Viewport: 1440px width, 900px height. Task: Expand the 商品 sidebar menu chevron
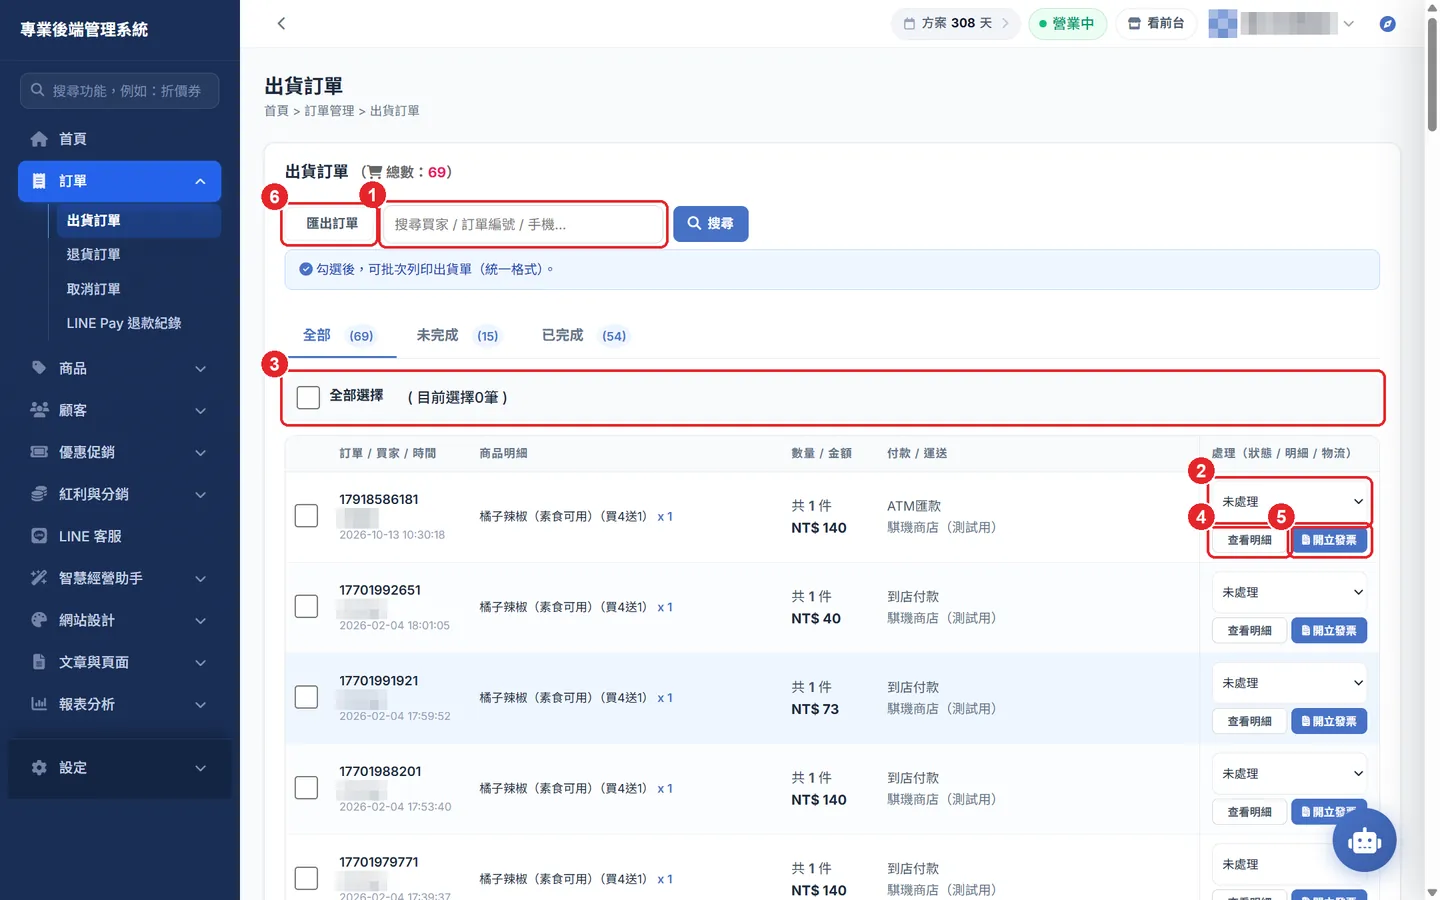(x=200, y=369)
